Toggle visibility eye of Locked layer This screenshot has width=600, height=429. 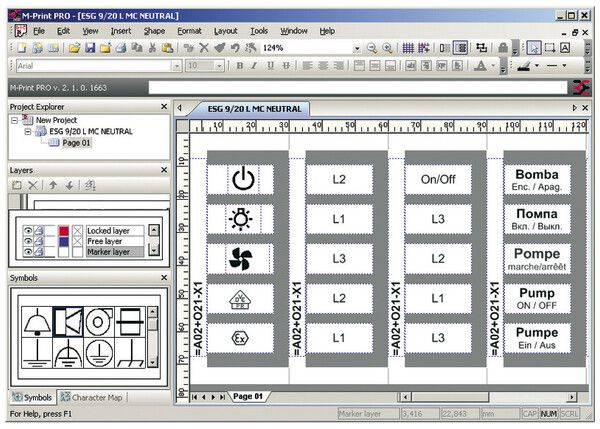[x=28, y=231]
